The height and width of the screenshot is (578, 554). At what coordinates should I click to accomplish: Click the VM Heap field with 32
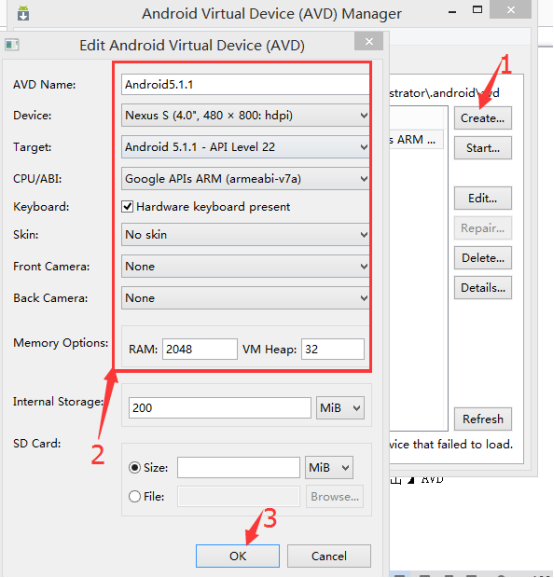333,349
